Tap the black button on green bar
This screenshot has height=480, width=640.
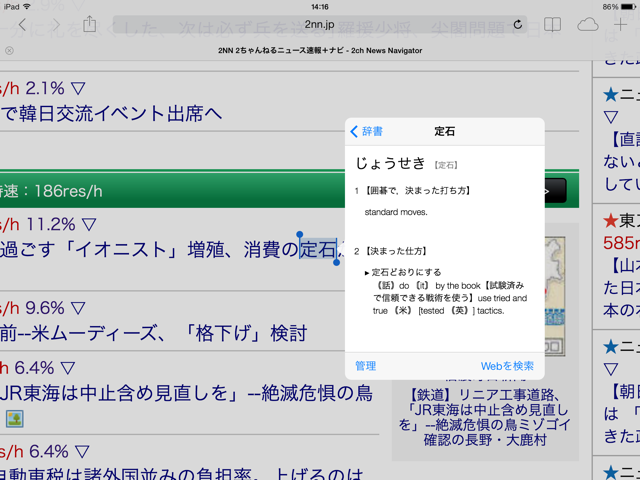556,191
